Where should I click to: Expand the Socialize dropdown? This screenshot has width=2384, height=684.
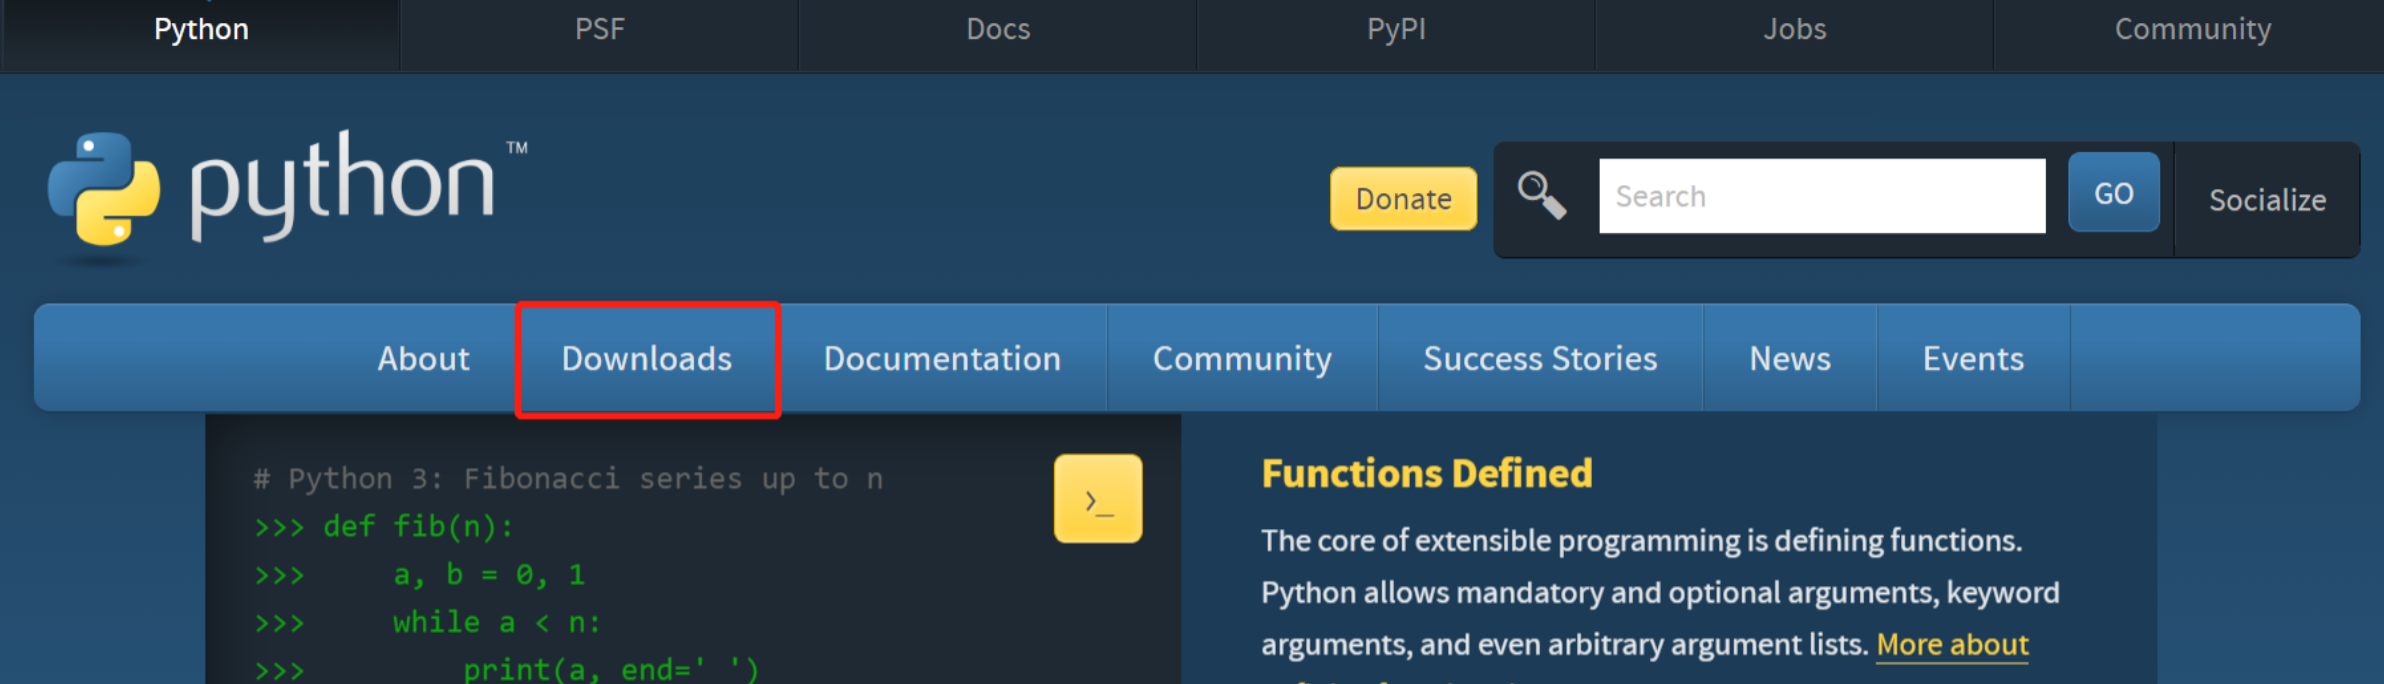pos(2267,200)
